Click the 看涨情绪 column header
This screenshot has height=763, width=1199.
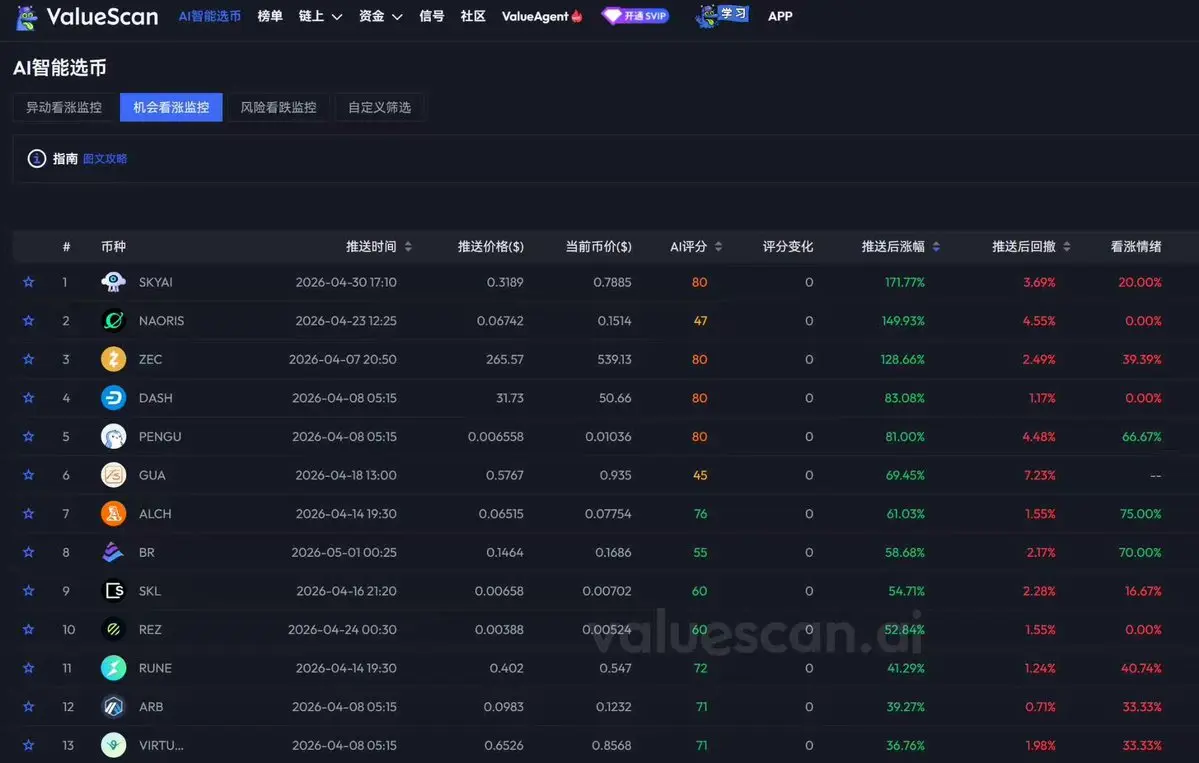tap(1136, 246)
